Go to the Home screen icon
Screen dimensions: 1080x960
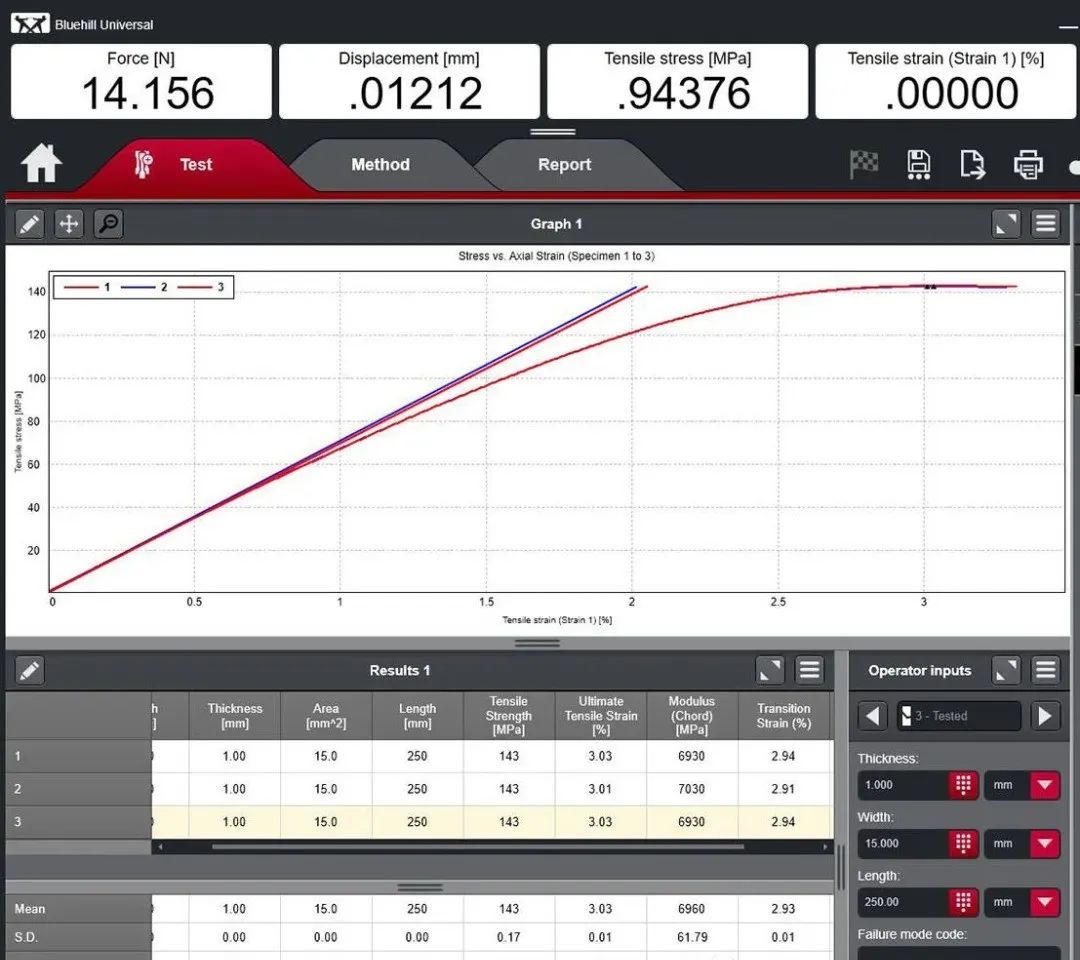pos(42,164)
